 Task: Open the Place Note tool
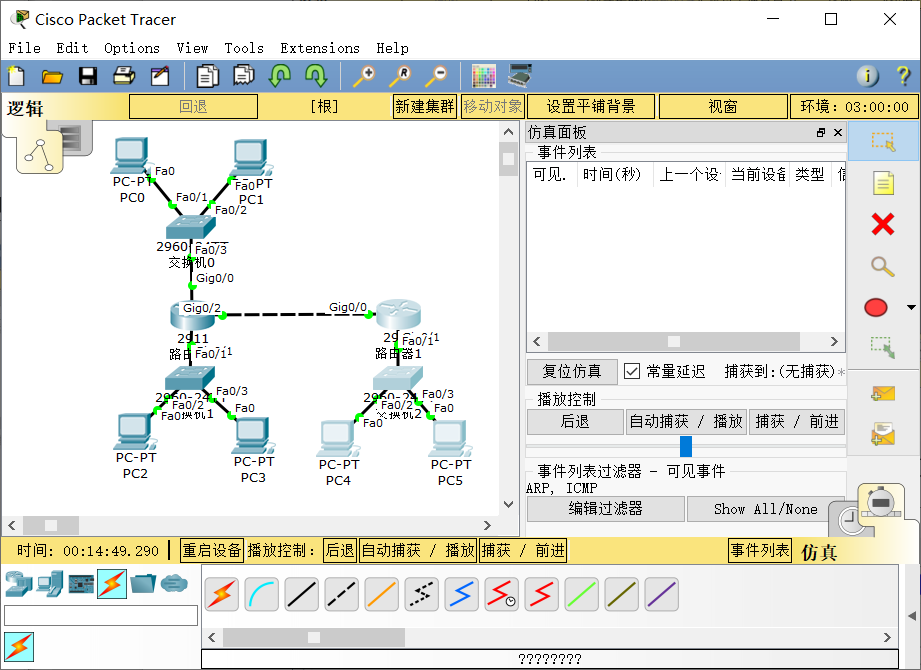tap(881, 183)
